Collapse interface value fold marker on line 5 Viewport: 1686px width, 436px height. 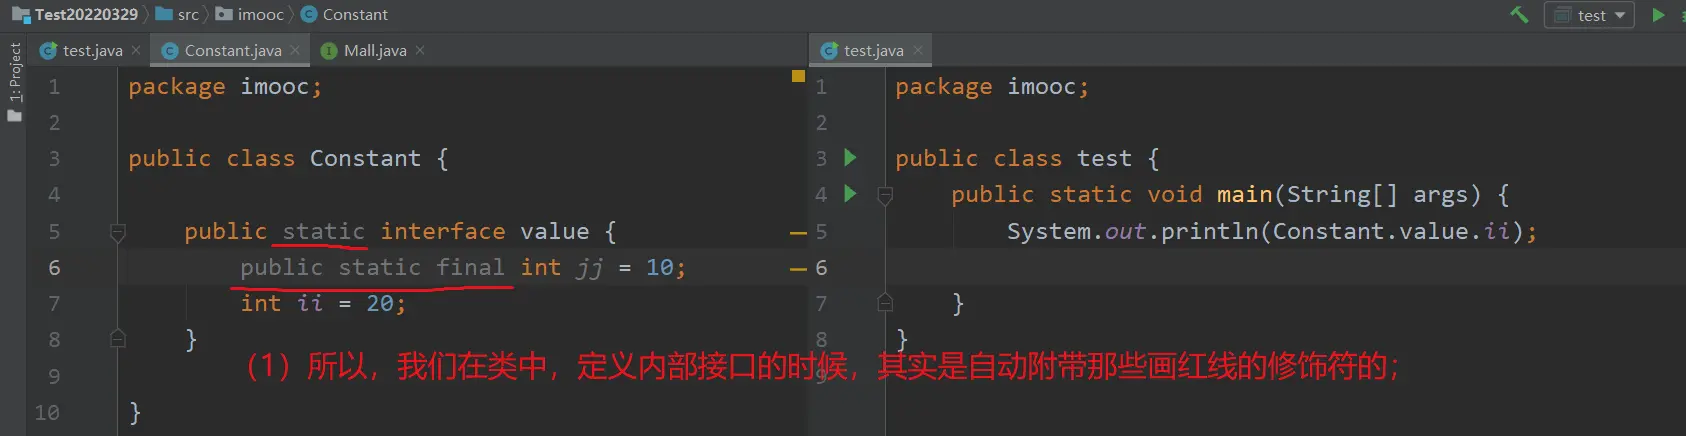click(117, 232)
